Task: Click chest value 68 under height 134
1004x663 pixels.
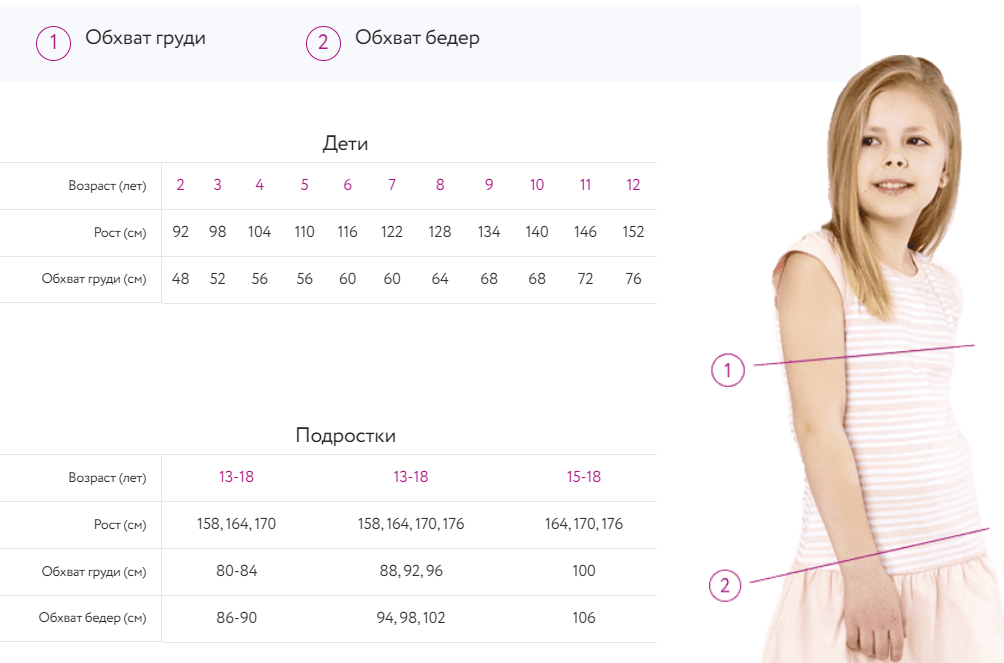Action: pyautogui.click(x=489, y=279)
